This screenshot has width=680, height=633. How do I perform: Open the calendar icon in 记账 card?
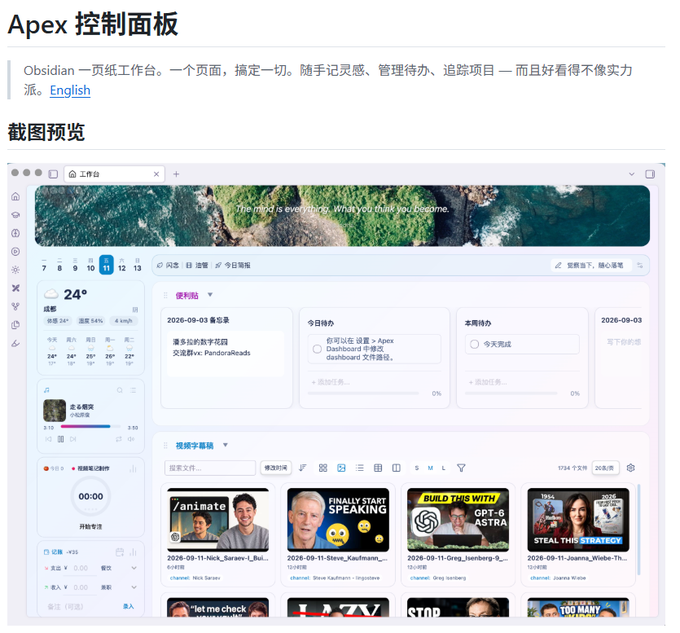pos(120,552)
